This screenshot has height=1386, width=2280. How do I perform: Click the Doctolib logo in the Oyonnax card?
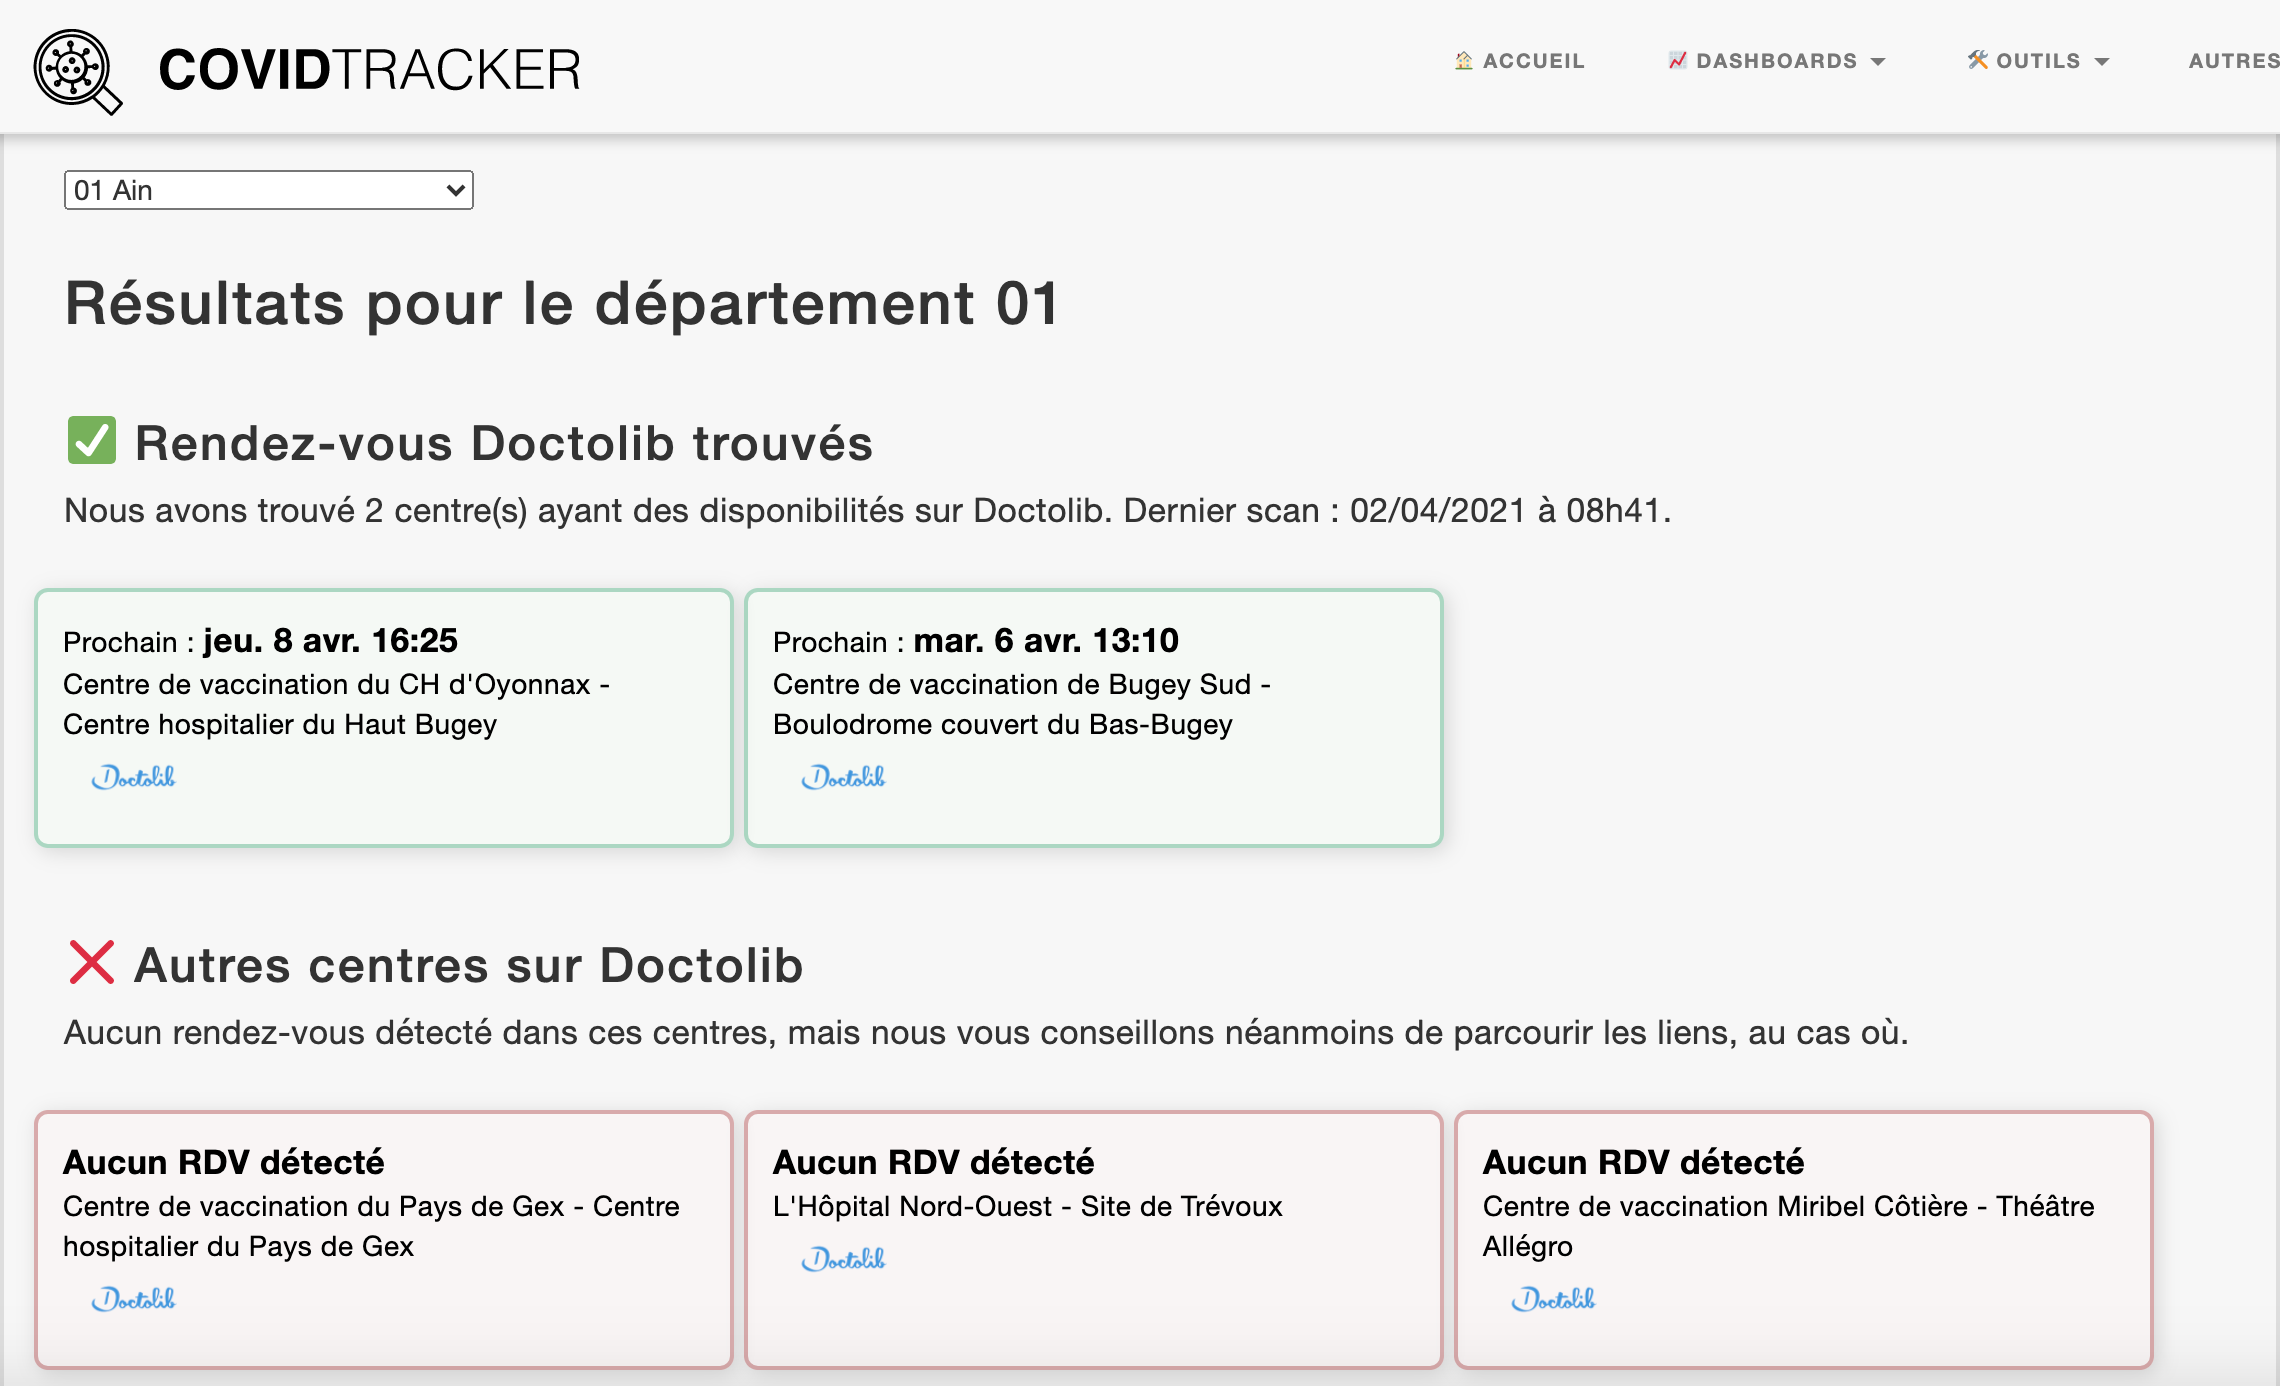pos(133,777)
